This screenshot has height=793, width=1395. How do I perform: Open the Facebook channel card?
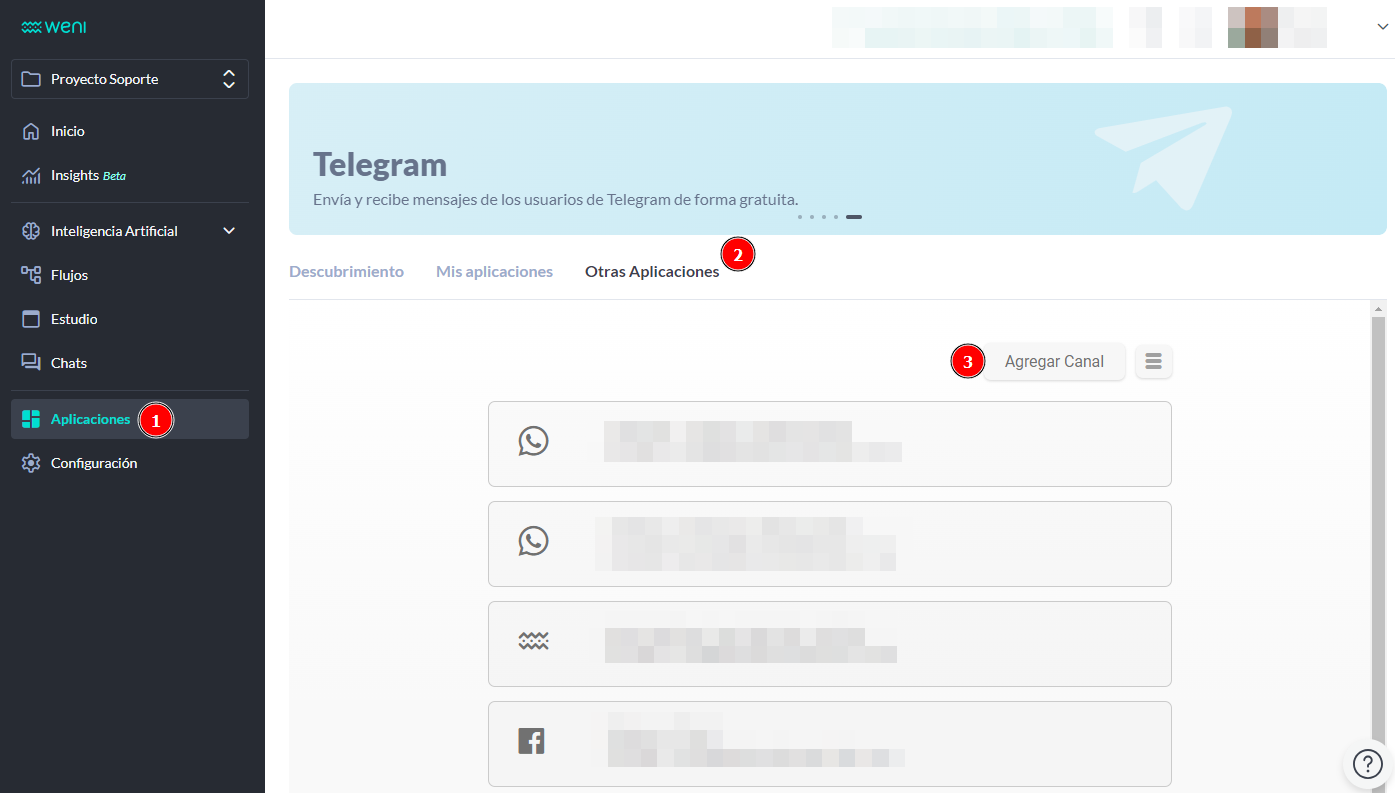click(830, 744)
